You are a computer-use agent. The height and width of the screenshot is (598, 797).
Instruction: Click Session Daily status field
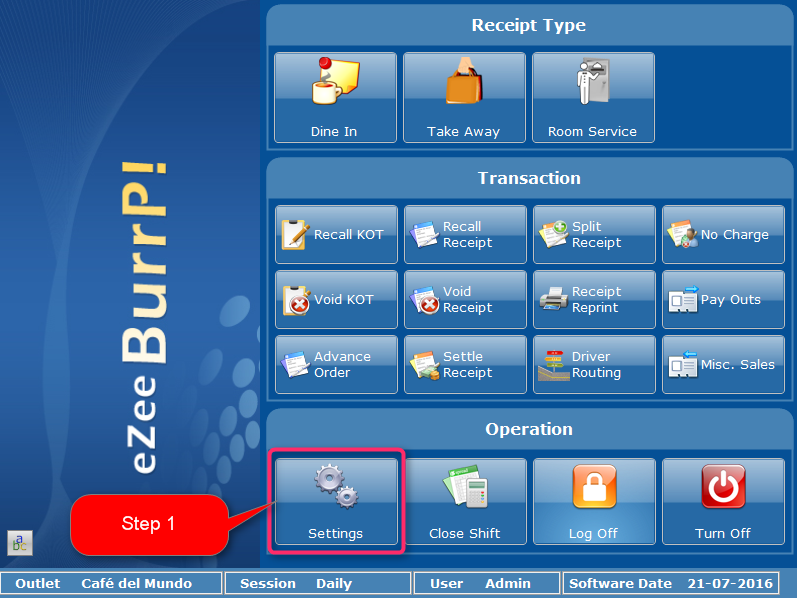(318, 583)
